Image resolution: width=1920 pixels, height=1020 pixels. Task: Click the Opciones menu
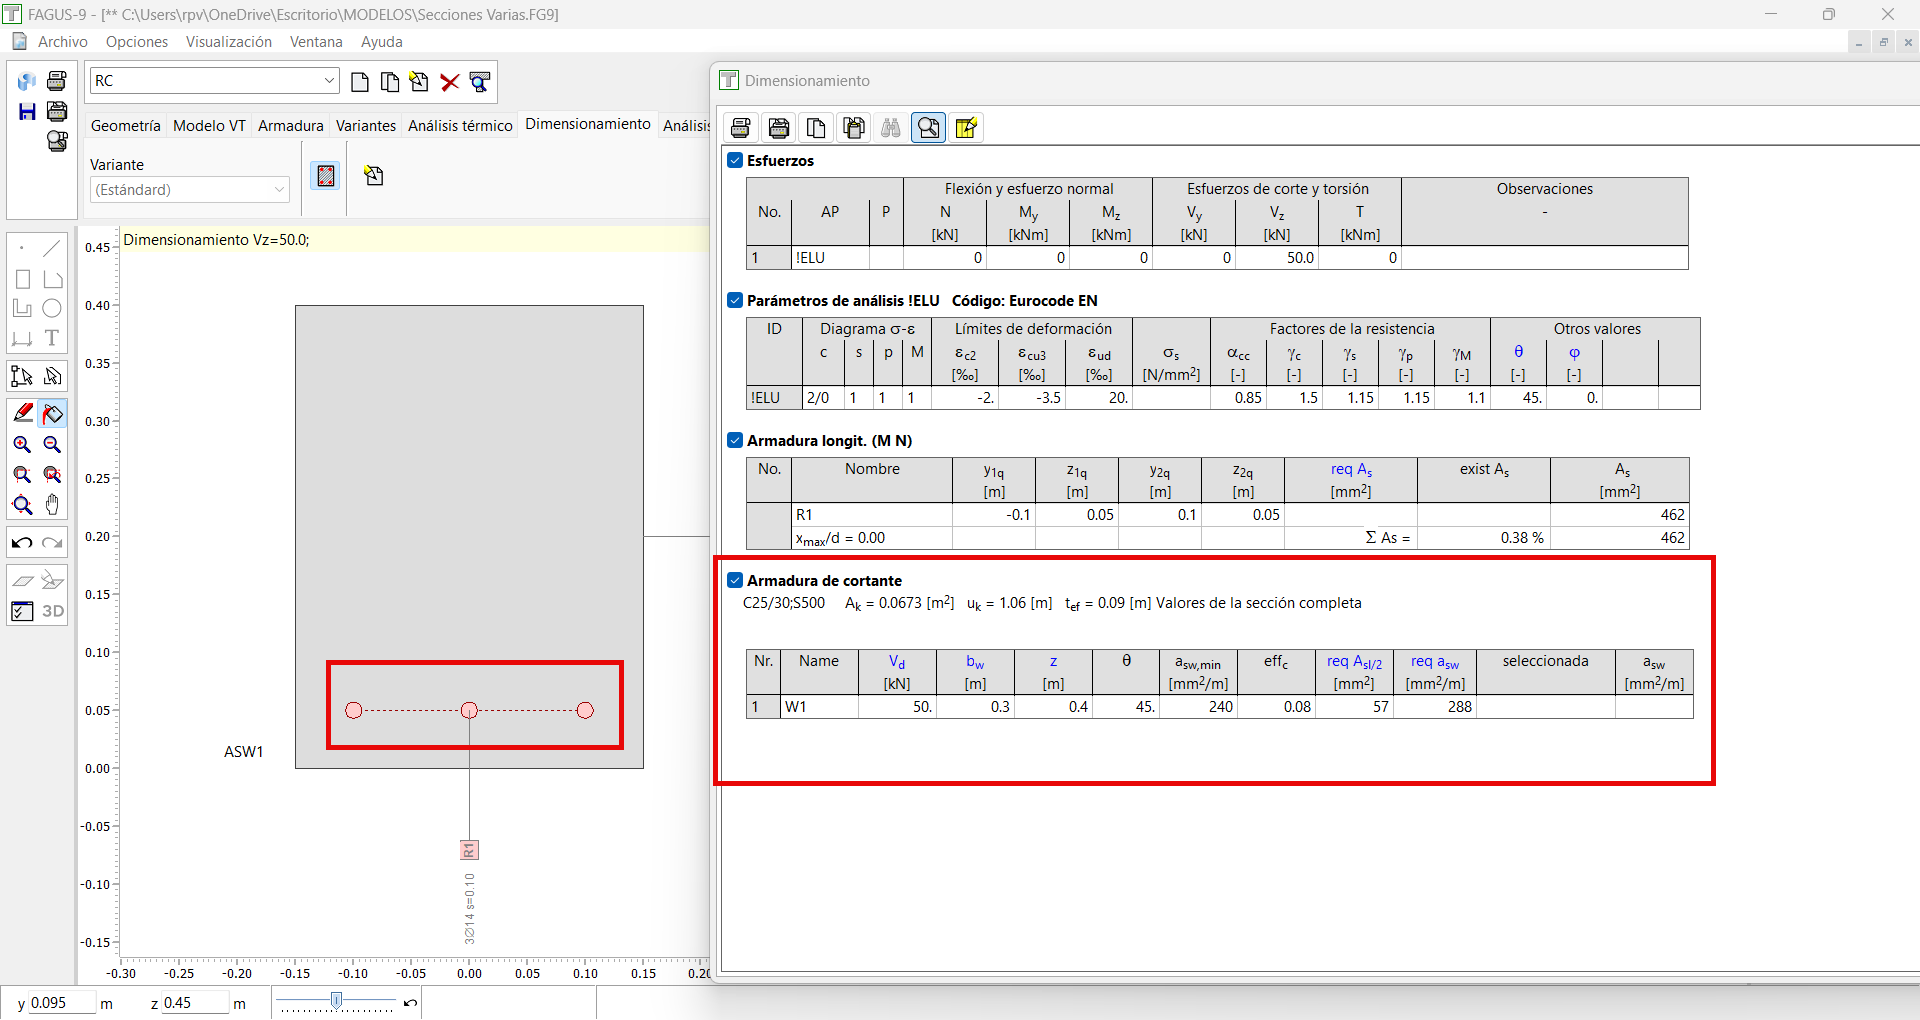point(137,42)
